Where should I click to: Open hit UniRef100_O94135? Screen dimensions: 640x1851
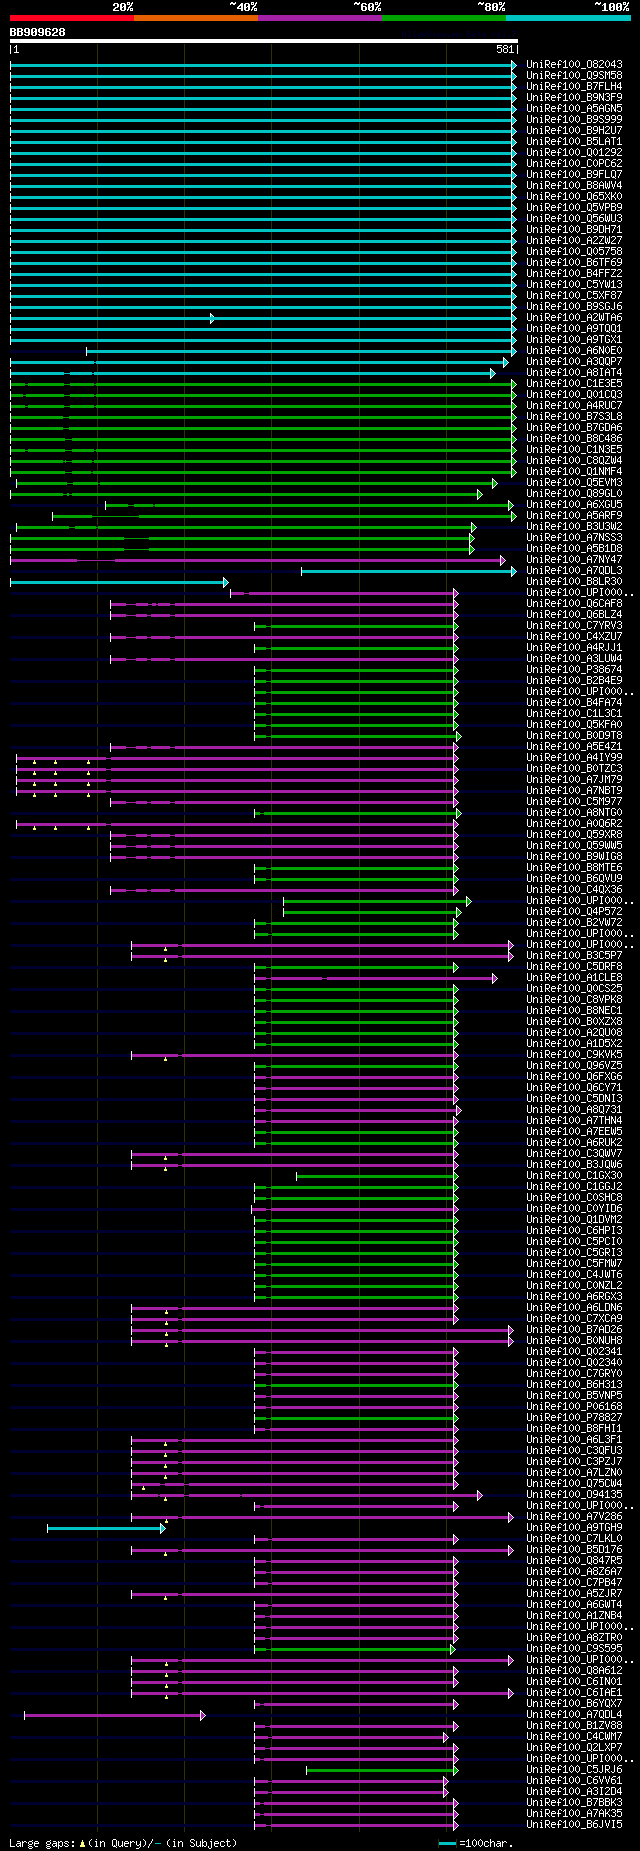pos(574,1494)
